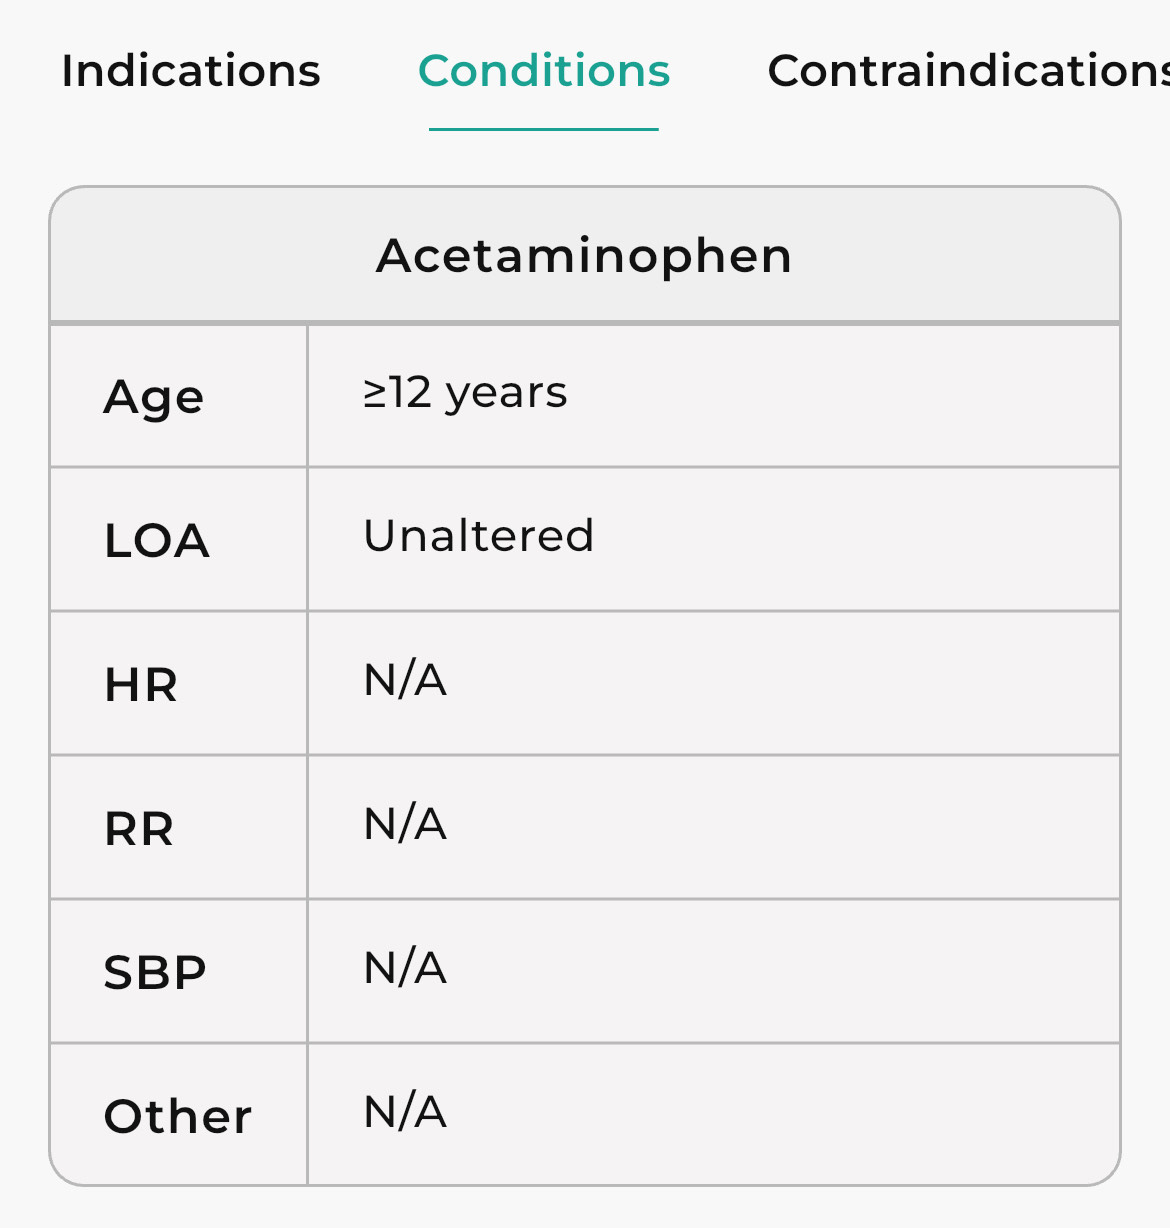This screenshot has width=1170, height=1228.
Task: Tap the number 12 in age requirement
Action: pos(411,393)
